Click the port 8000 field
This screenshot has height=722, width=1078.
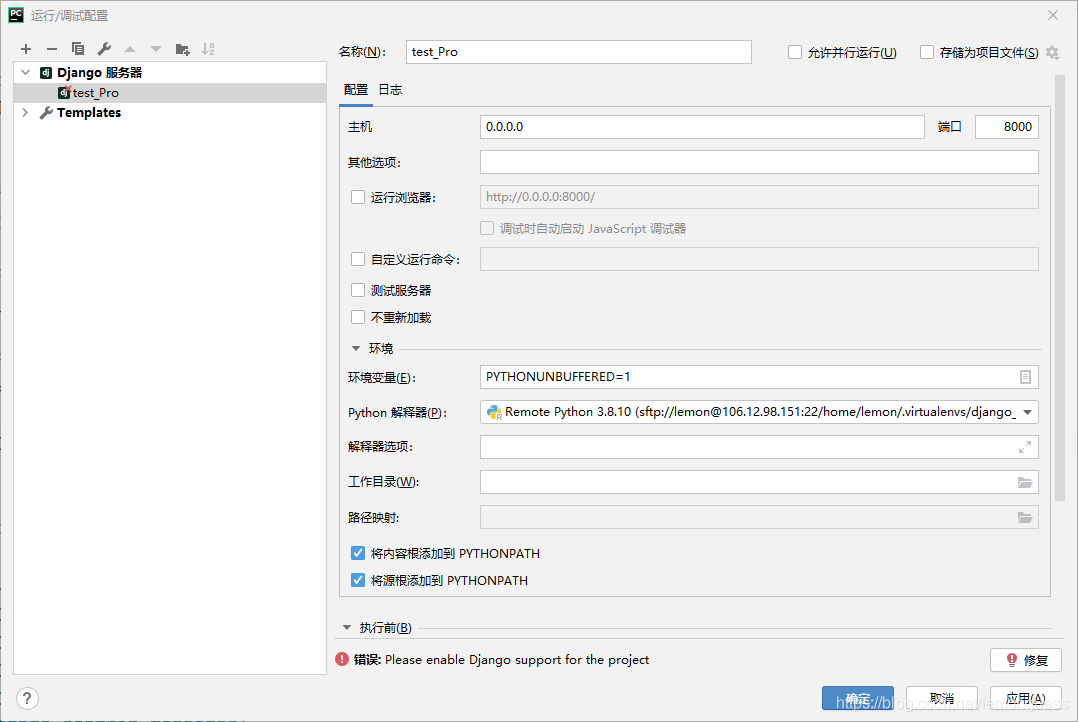pyautogui.click(x=1006, y=127)
